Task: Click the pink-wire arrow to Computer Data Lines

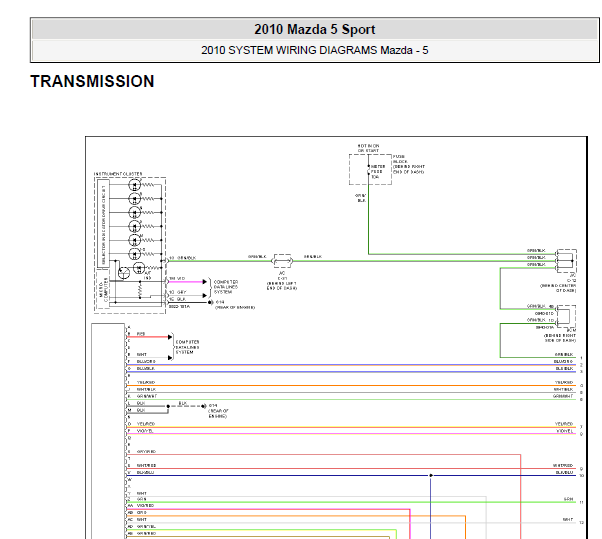Action: tap(205, 282)
